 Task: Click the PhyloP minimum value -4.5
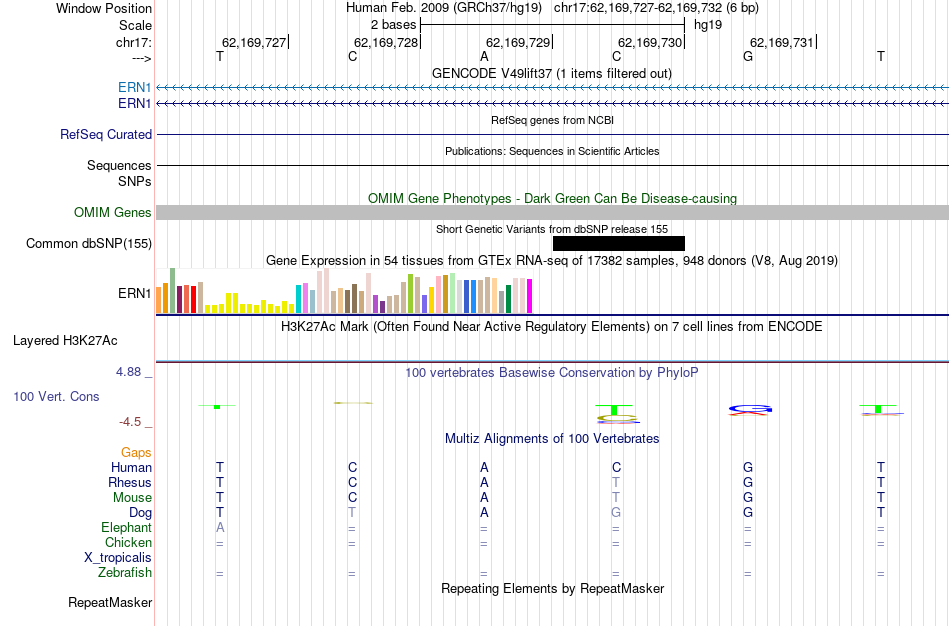[x=130, y=422]
